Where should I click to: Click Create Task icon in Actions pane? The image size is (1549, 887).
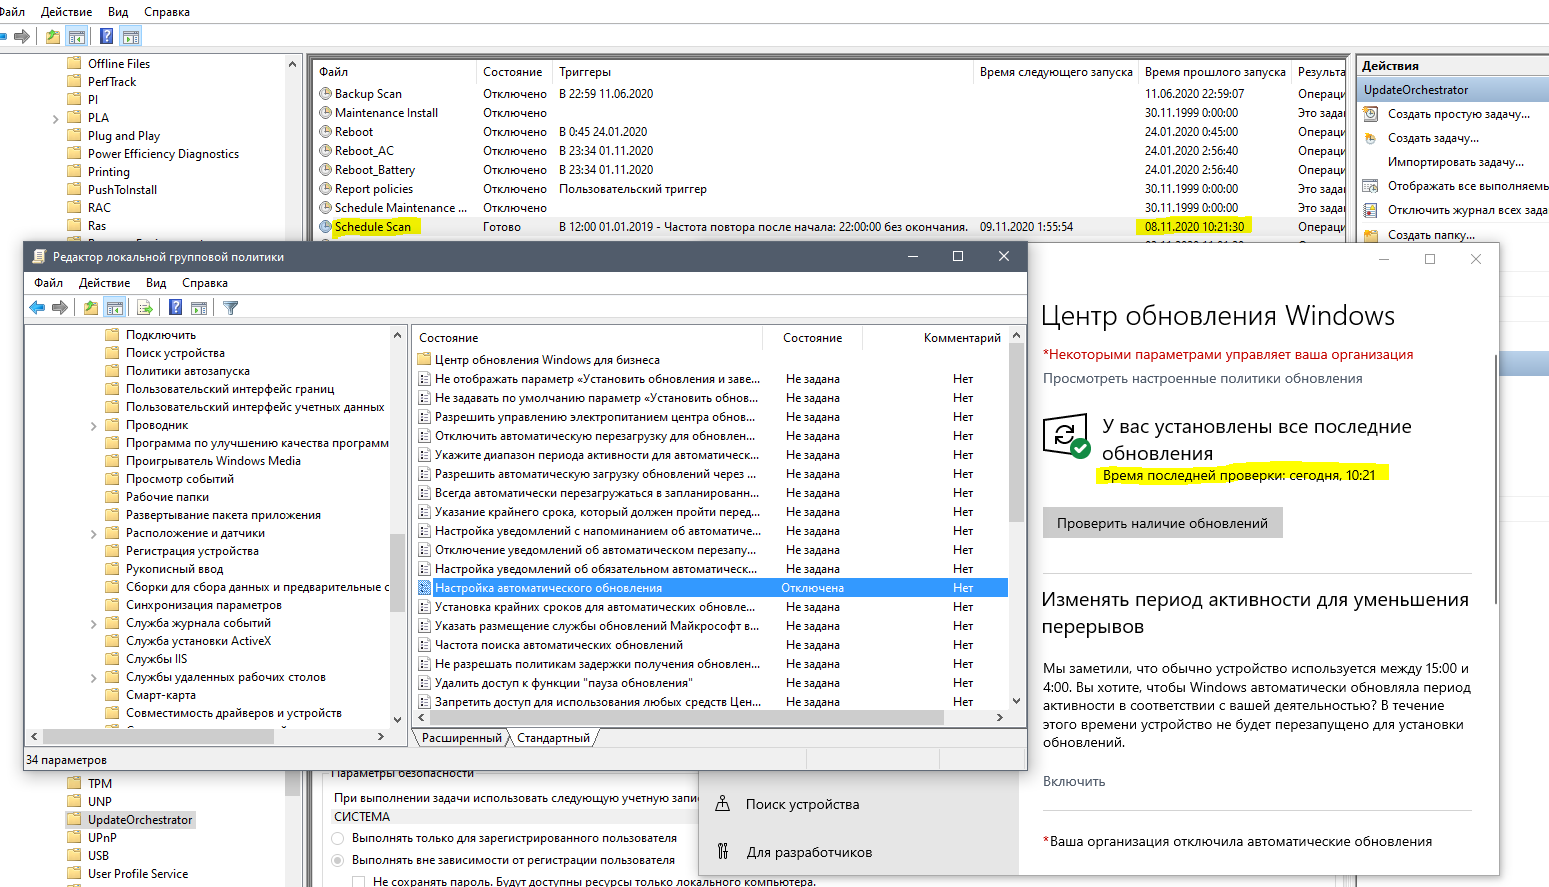tap(1371, 138)
